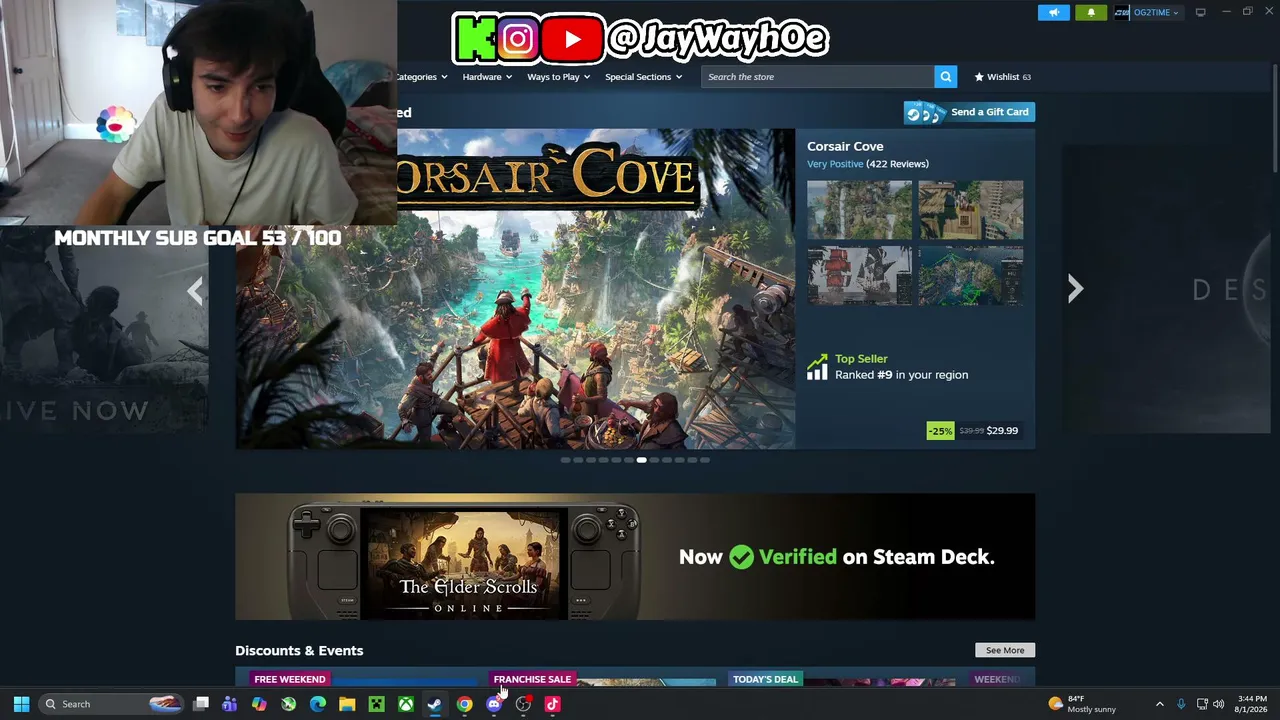This screenshot has width=1280, height=720.
Task: Open the Today's Deal event tab
Action: pyautogui.click(x=765, y=679)
